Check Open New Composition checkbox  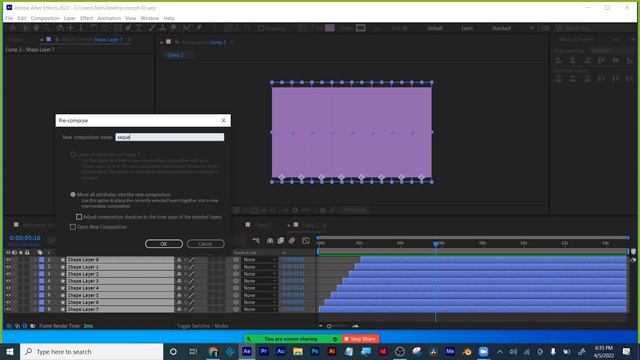73,227
